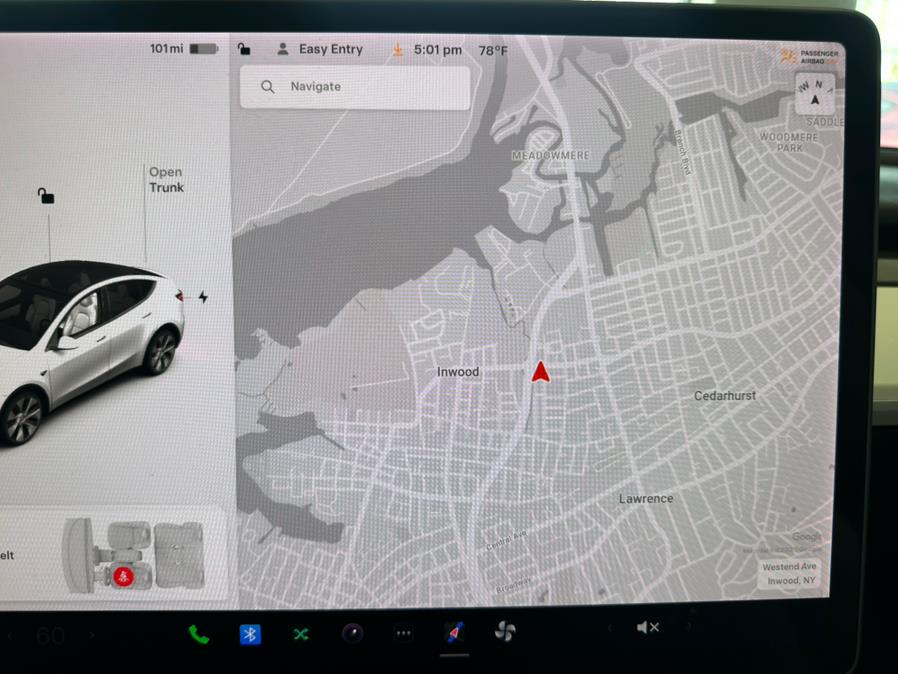Open the Easy Entry driver profile menu
Screen dimensions: 898x674
pyautogui.click(x=320, y=49)
